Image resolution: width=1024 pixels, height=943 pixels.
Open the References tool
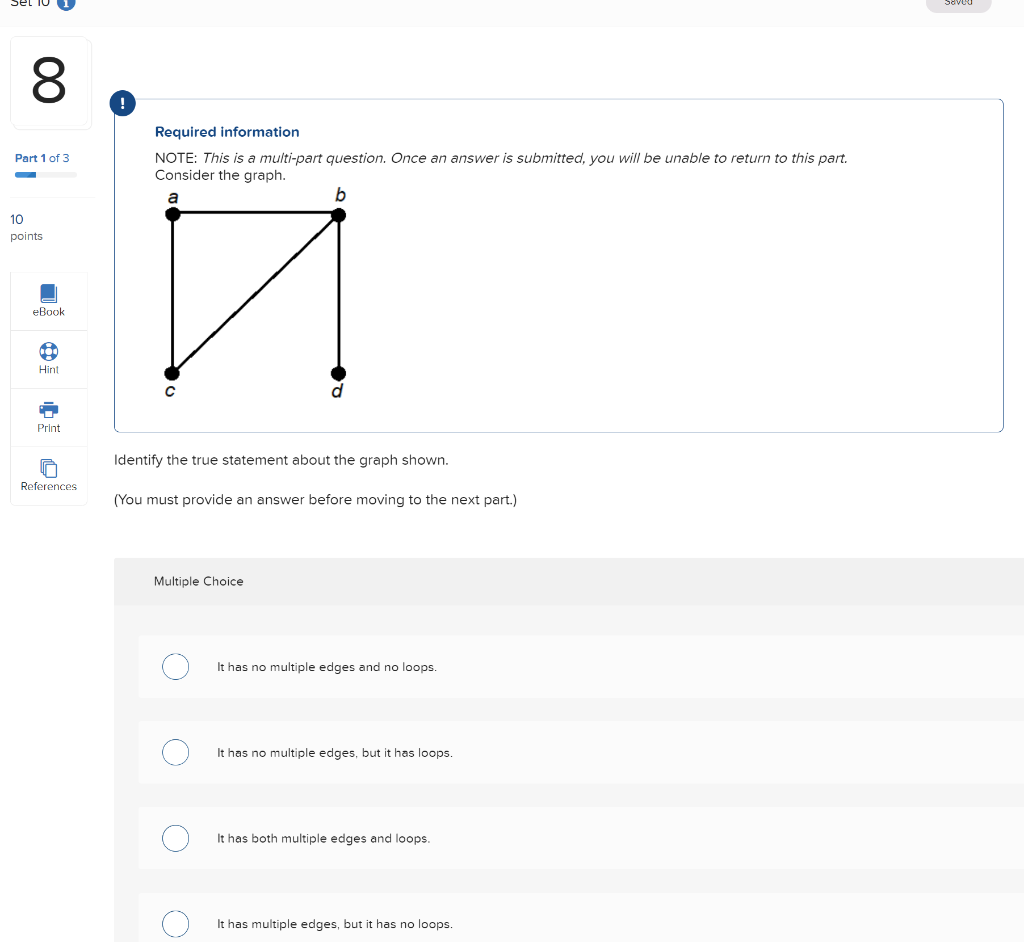point(48,474)
